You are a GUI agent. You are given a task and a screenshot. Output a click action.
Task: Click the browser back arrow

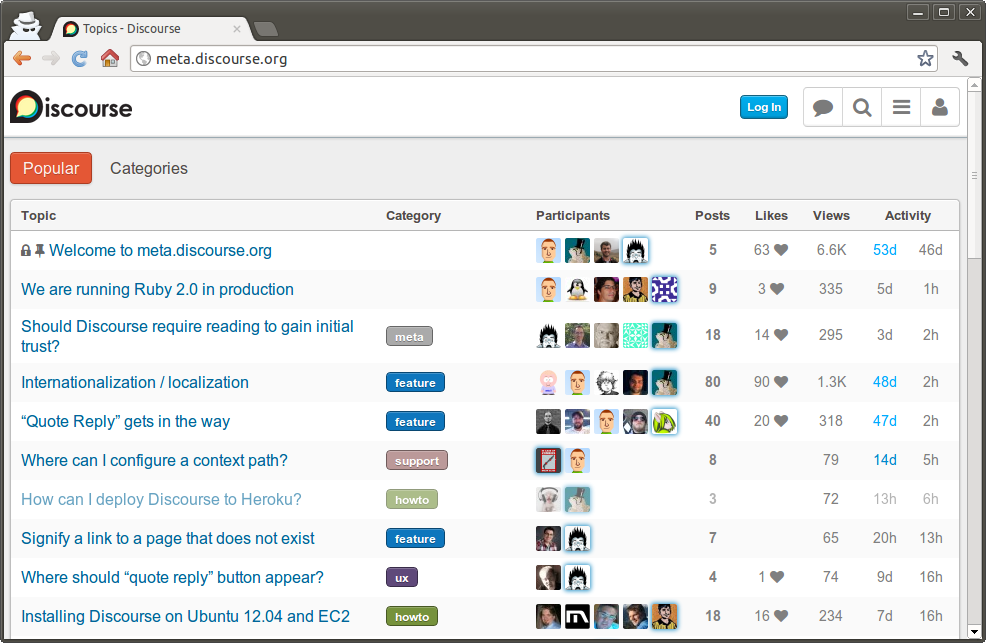[22, 59]
